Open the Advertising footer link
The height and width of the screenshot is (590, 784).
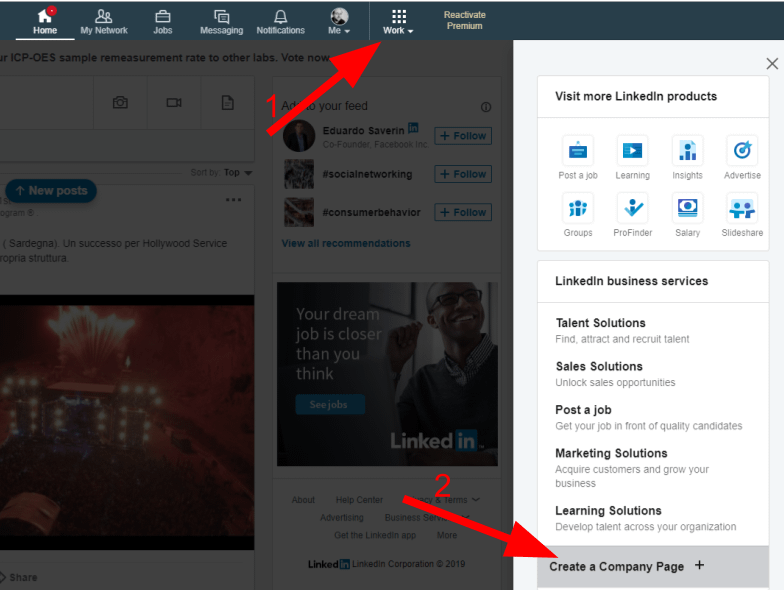[342, 518]
